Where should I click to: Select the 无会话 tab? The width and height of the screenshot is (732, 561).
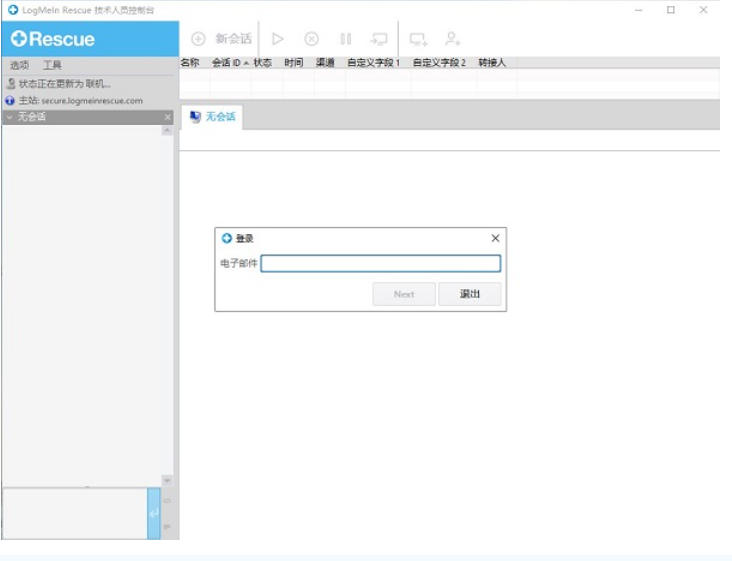pos(212,117)
